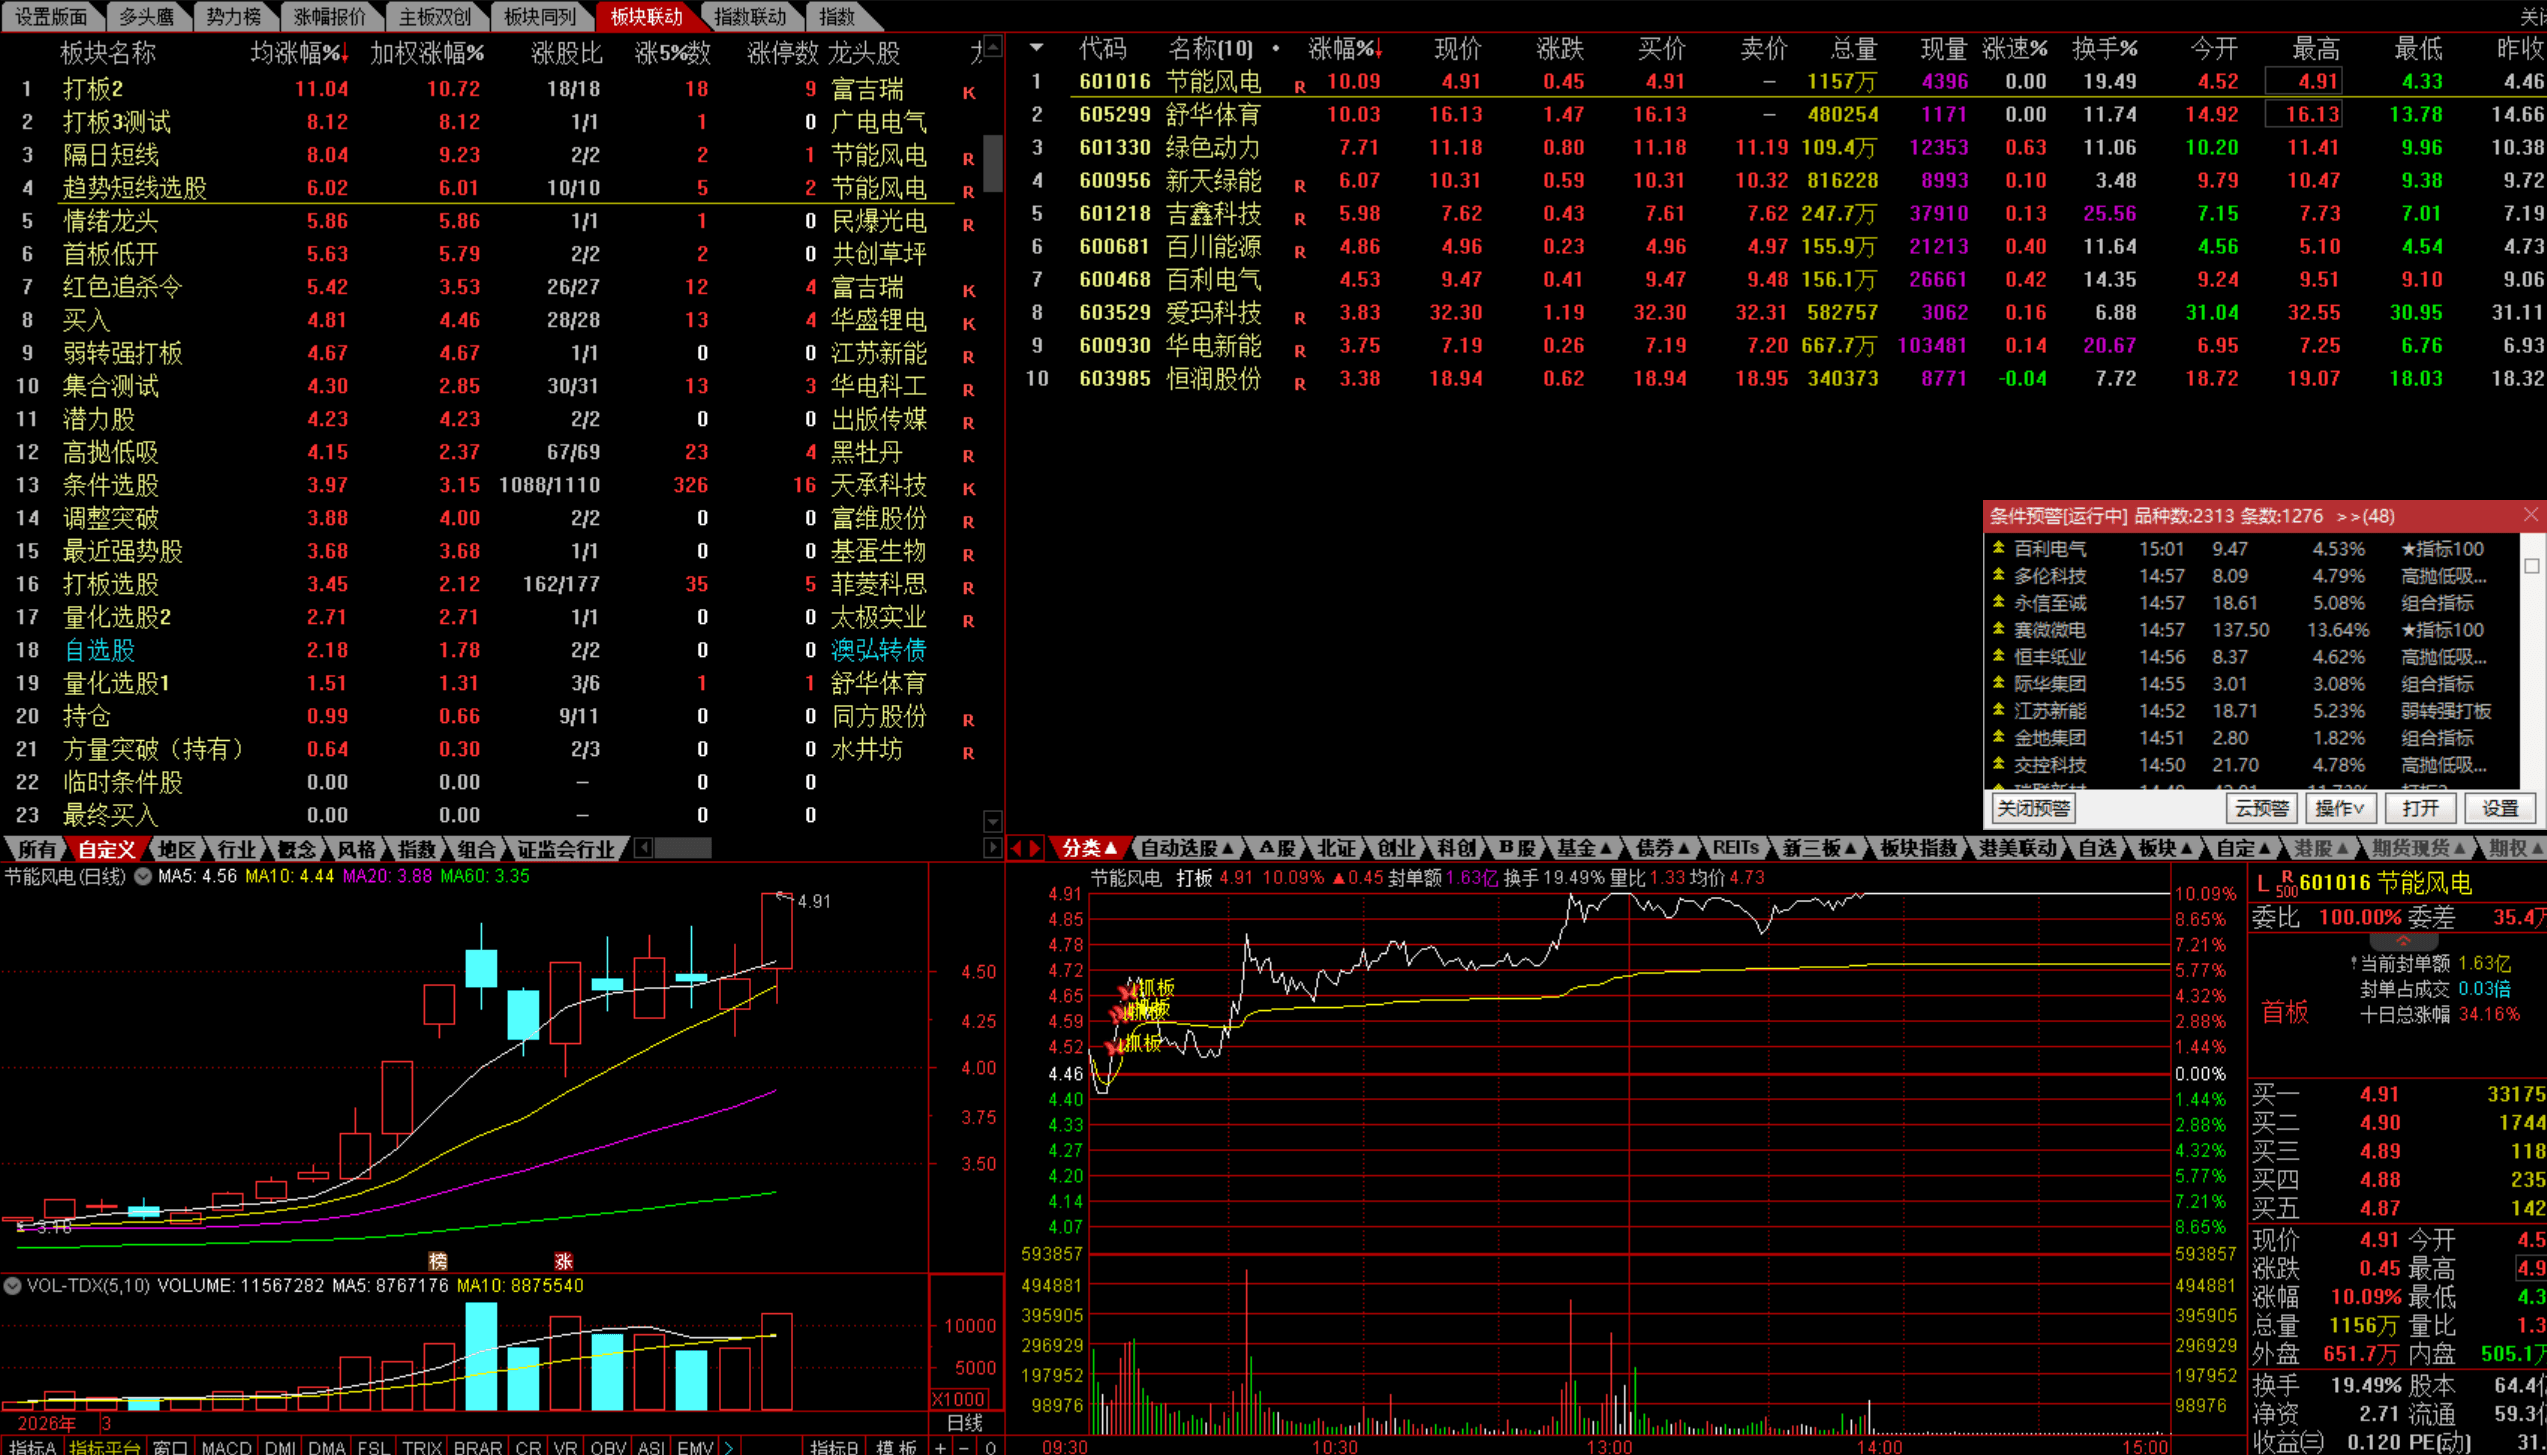Sort by the 均涨幅% column header
Screen dimensions: 2547x1455
click(298, 52)
